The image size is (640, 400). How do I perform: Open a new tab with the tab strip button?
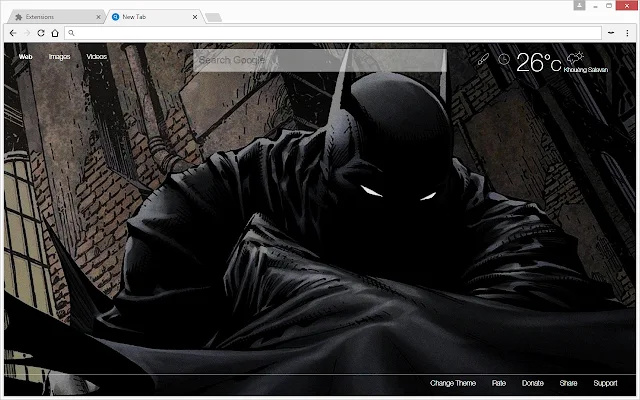213,18
